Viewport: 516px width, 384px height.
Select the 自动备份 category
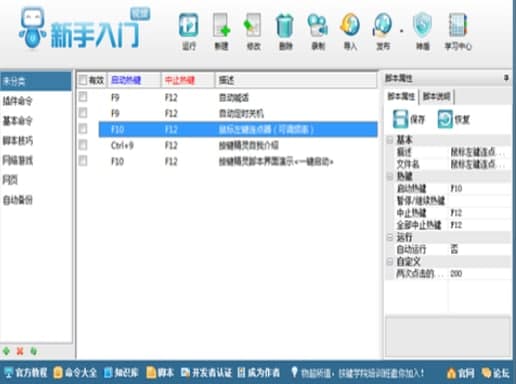pyautogui.click(x=36, y=200)
